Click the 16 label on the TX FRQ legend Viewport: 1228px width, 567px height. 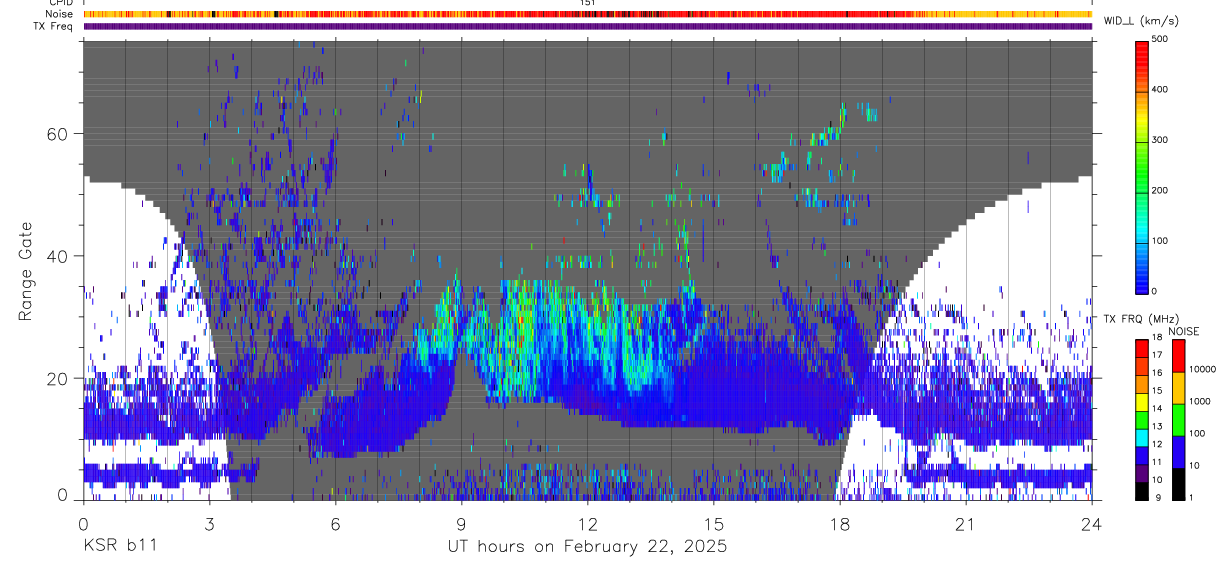(1157, 373)
